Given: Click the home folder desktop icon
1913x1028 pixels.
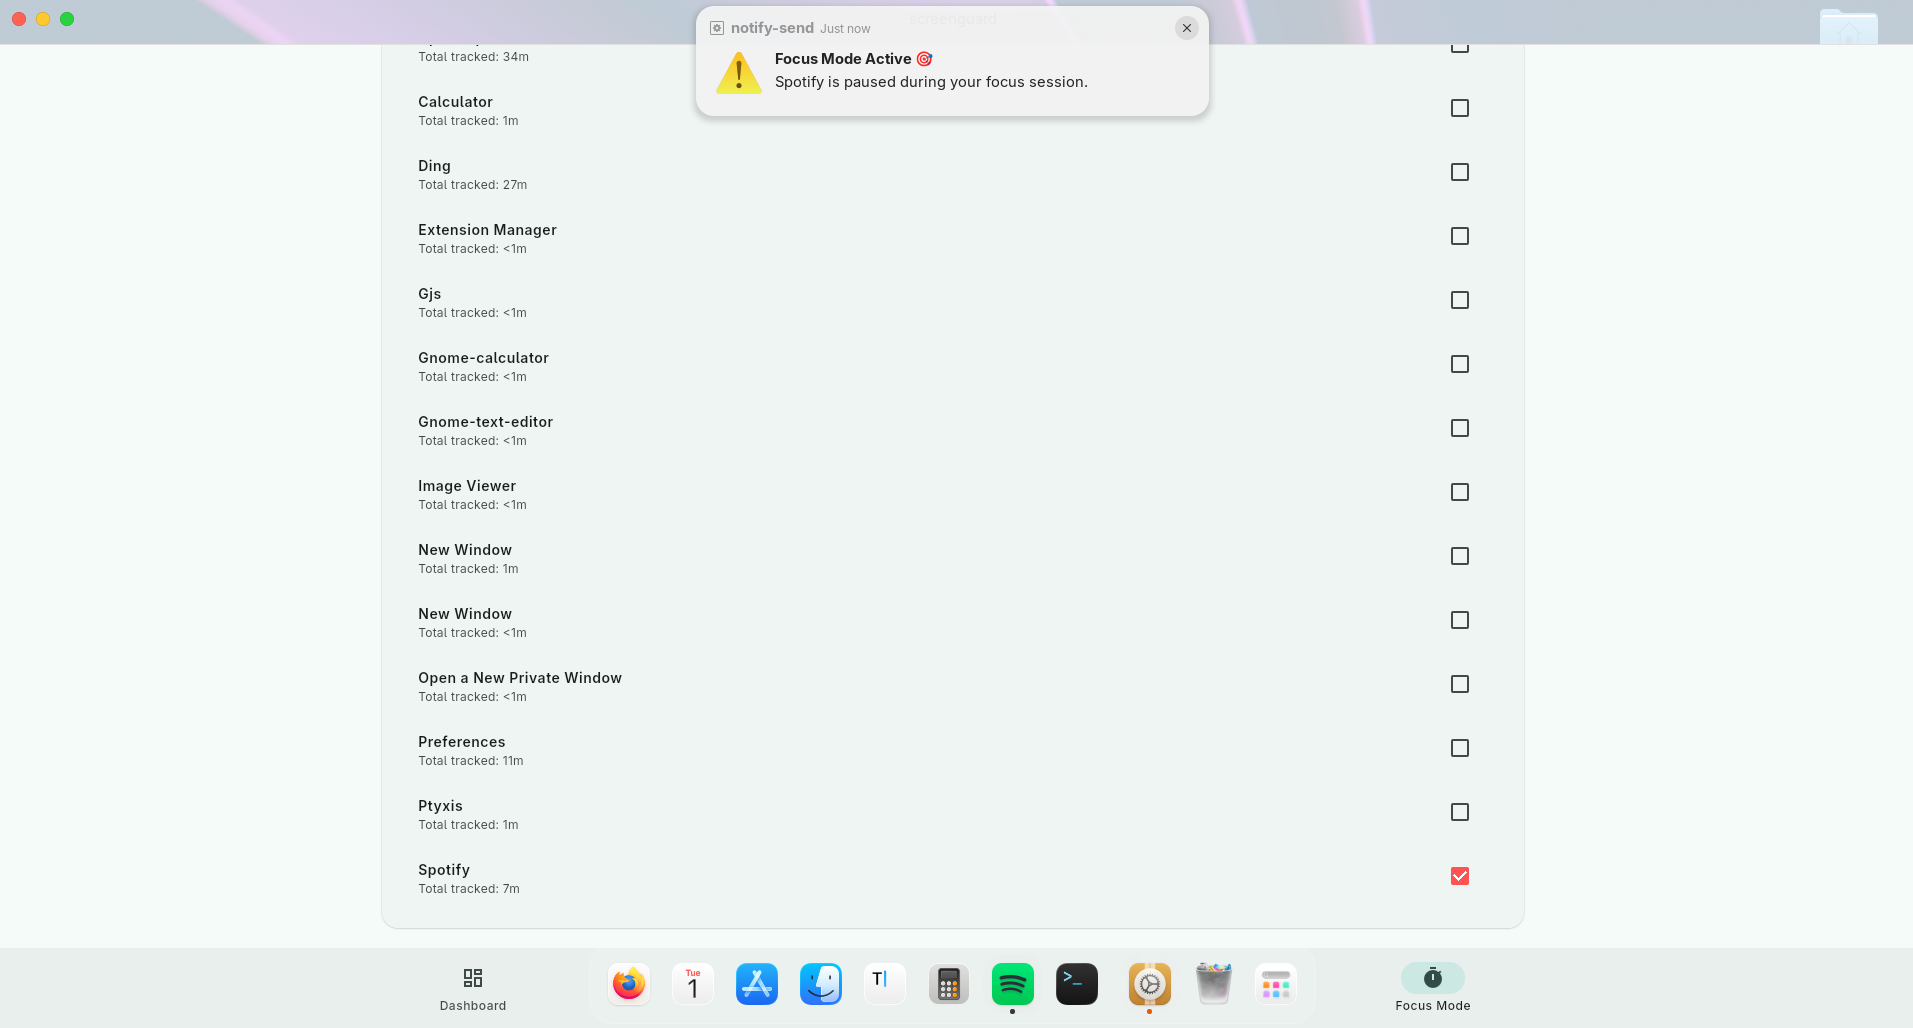Looking at the screenshot, I should coord(1848,27).
